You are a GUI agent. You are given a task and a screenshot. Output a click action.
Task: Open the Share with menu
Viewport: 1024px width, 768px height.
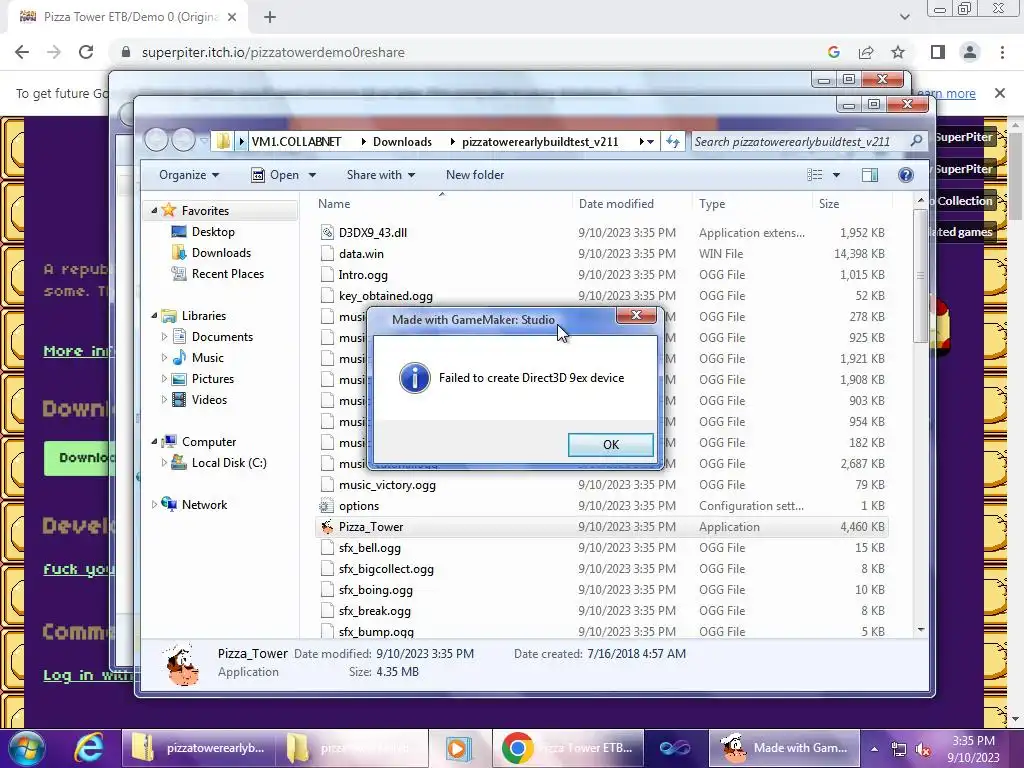381,175
